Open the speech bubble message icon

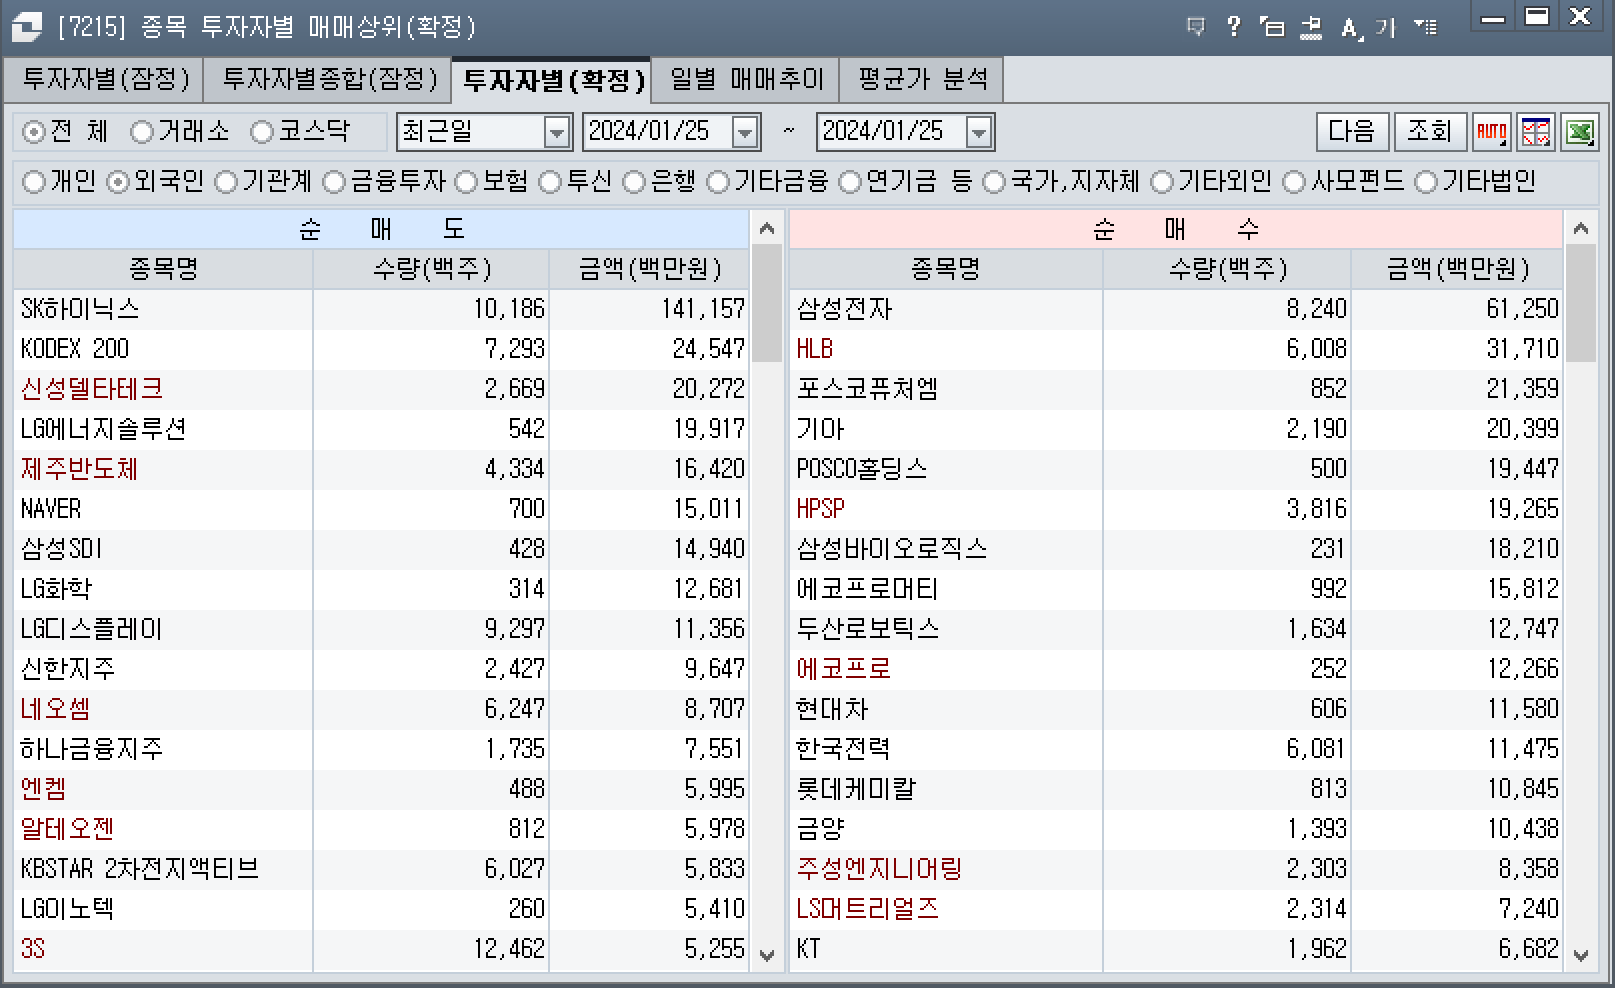coord(1195,27)
